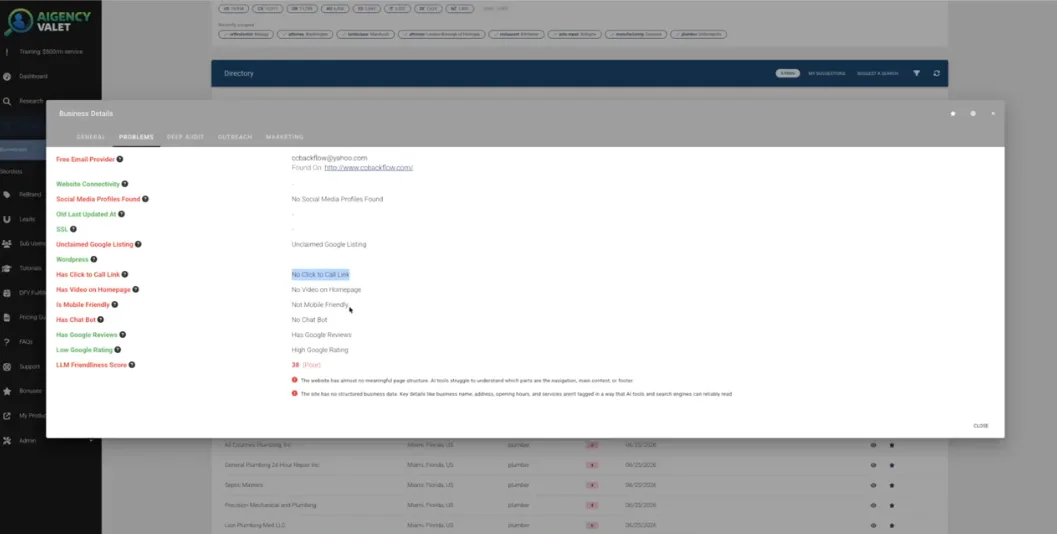Select the Problems tab

click(x=136, y=137)
